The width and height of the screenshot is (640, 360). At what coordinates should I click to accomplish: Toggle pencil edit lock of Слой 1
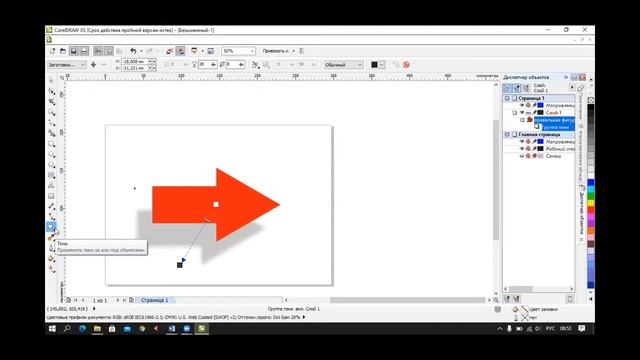tap(534, 113)
